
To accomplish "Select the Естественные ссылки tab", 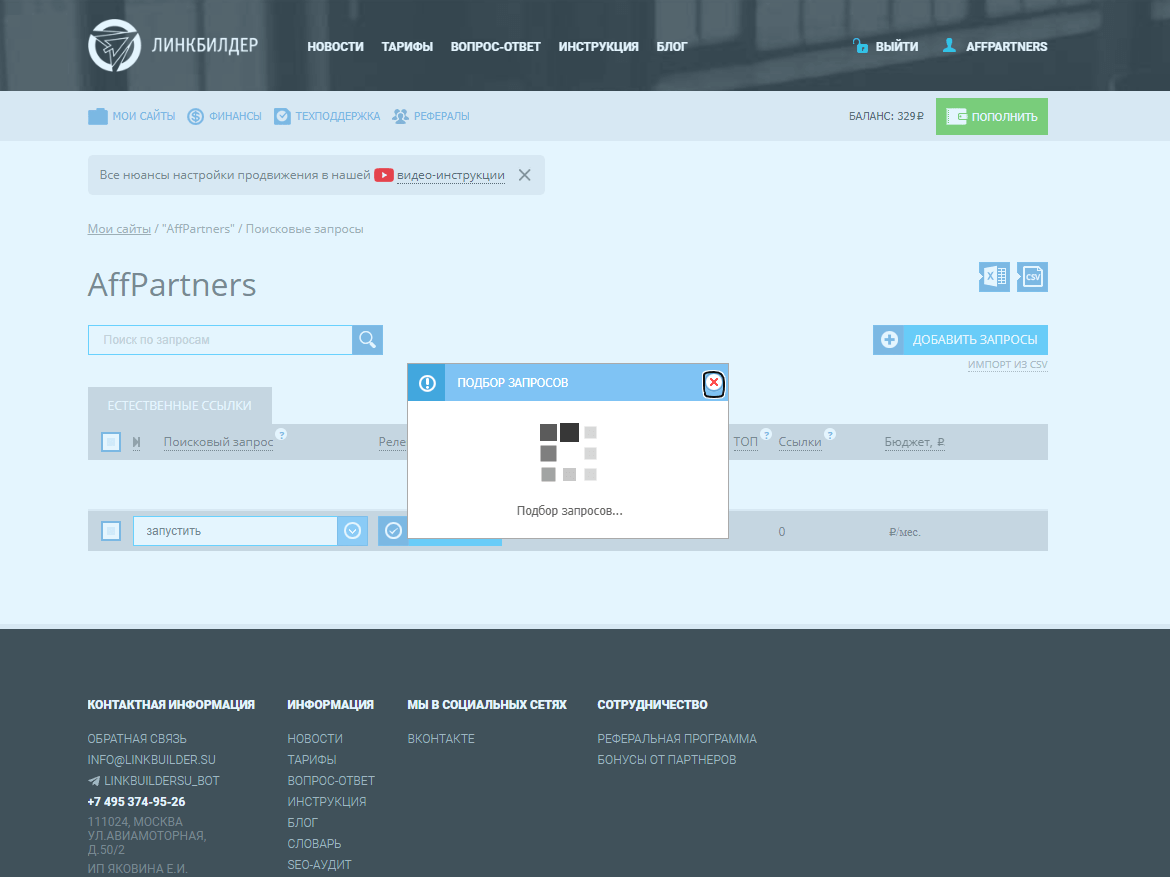I will point(179,405).
